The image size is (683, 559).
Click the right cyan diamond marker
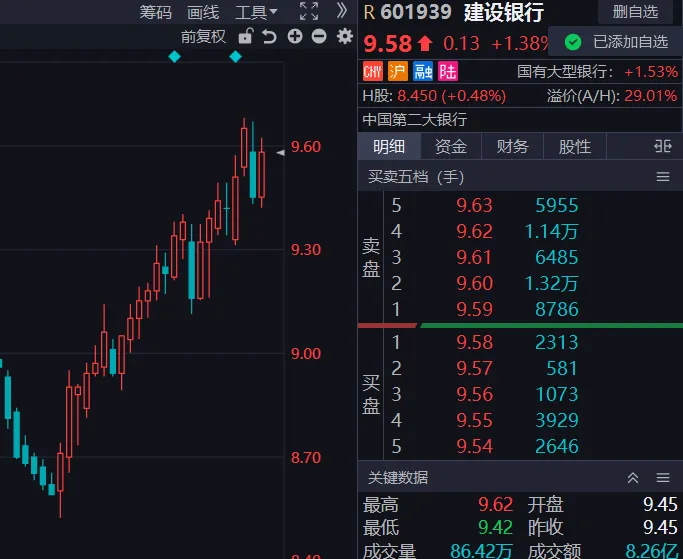(236, 56)
